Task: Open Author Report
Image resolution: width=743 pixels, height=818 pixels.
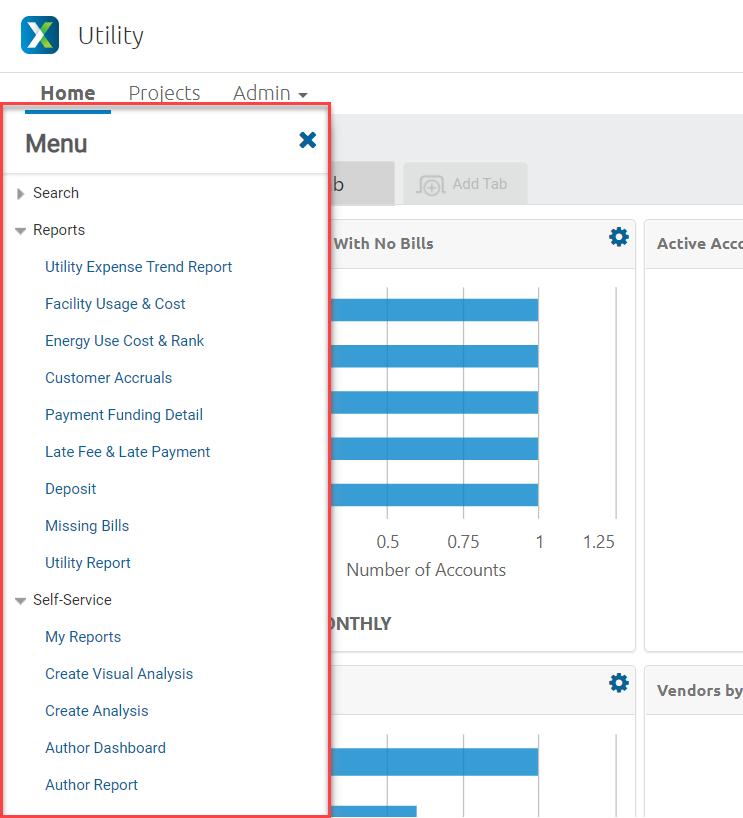Action: (91, 785)
